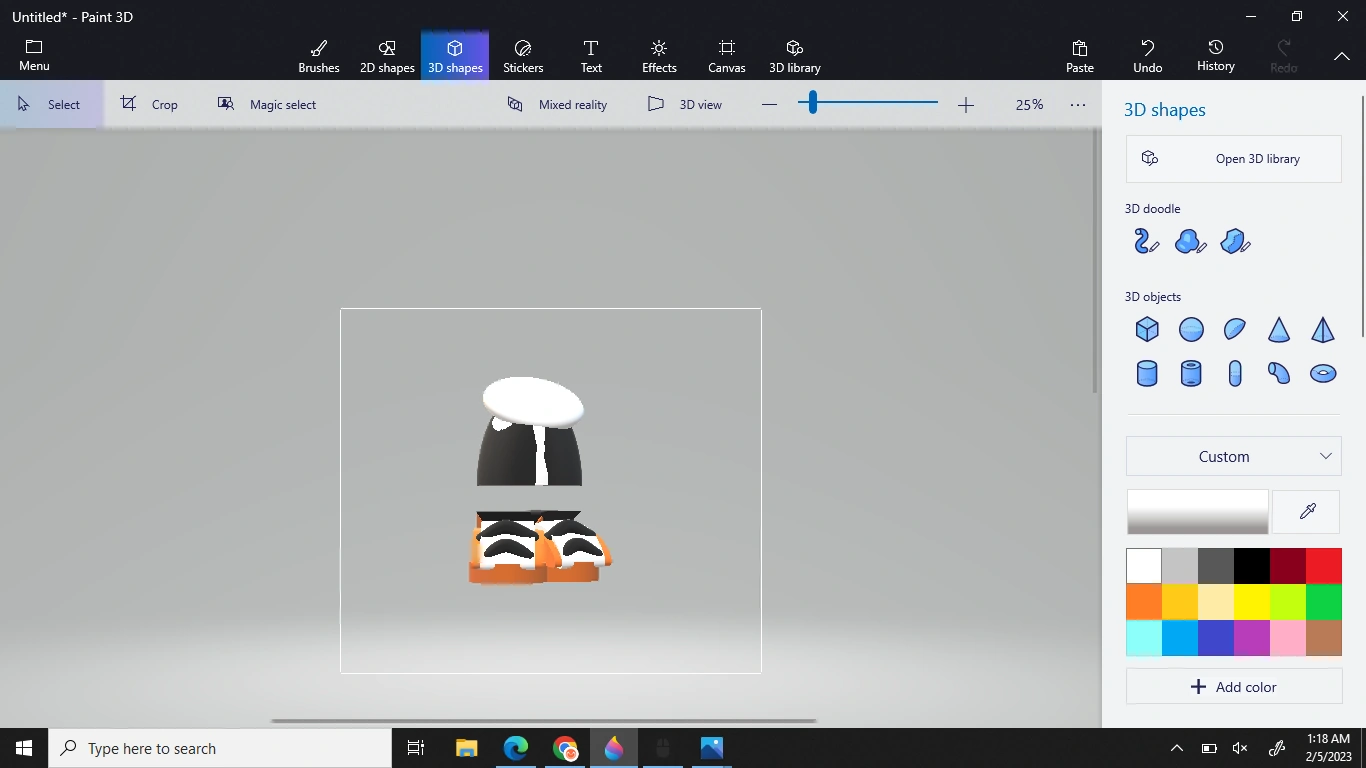Toggle 3D view mode
The height and width of the screenshot is (768, 1366).
685,104
